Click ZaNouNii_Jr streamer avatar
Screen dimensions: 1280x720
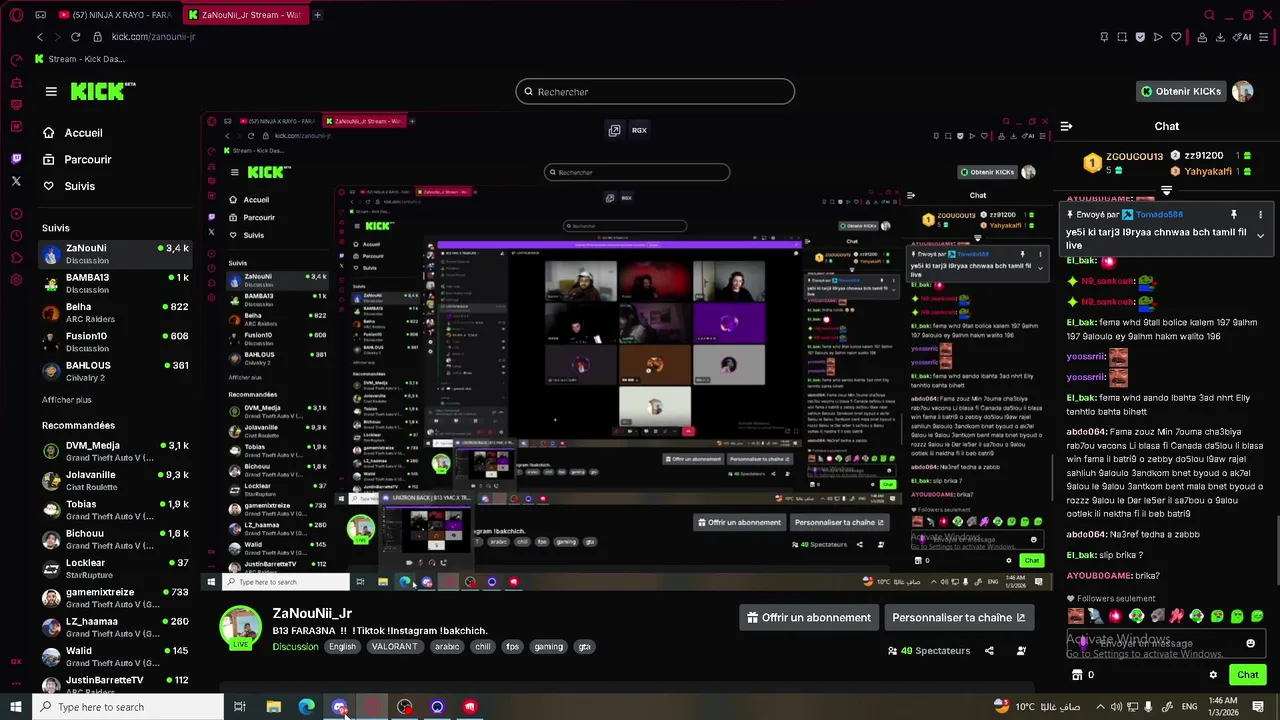click(240, 627)
